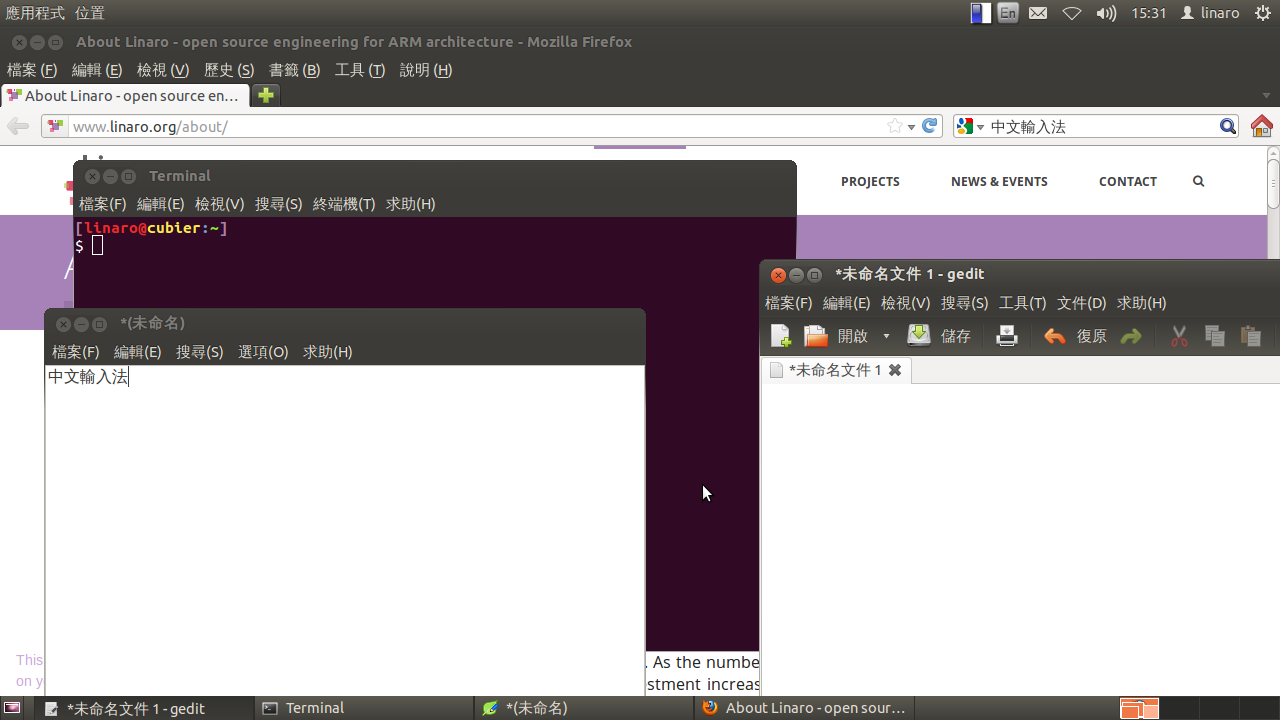
Task: Click mail envelope indicator
Action: coord(1038,13)
